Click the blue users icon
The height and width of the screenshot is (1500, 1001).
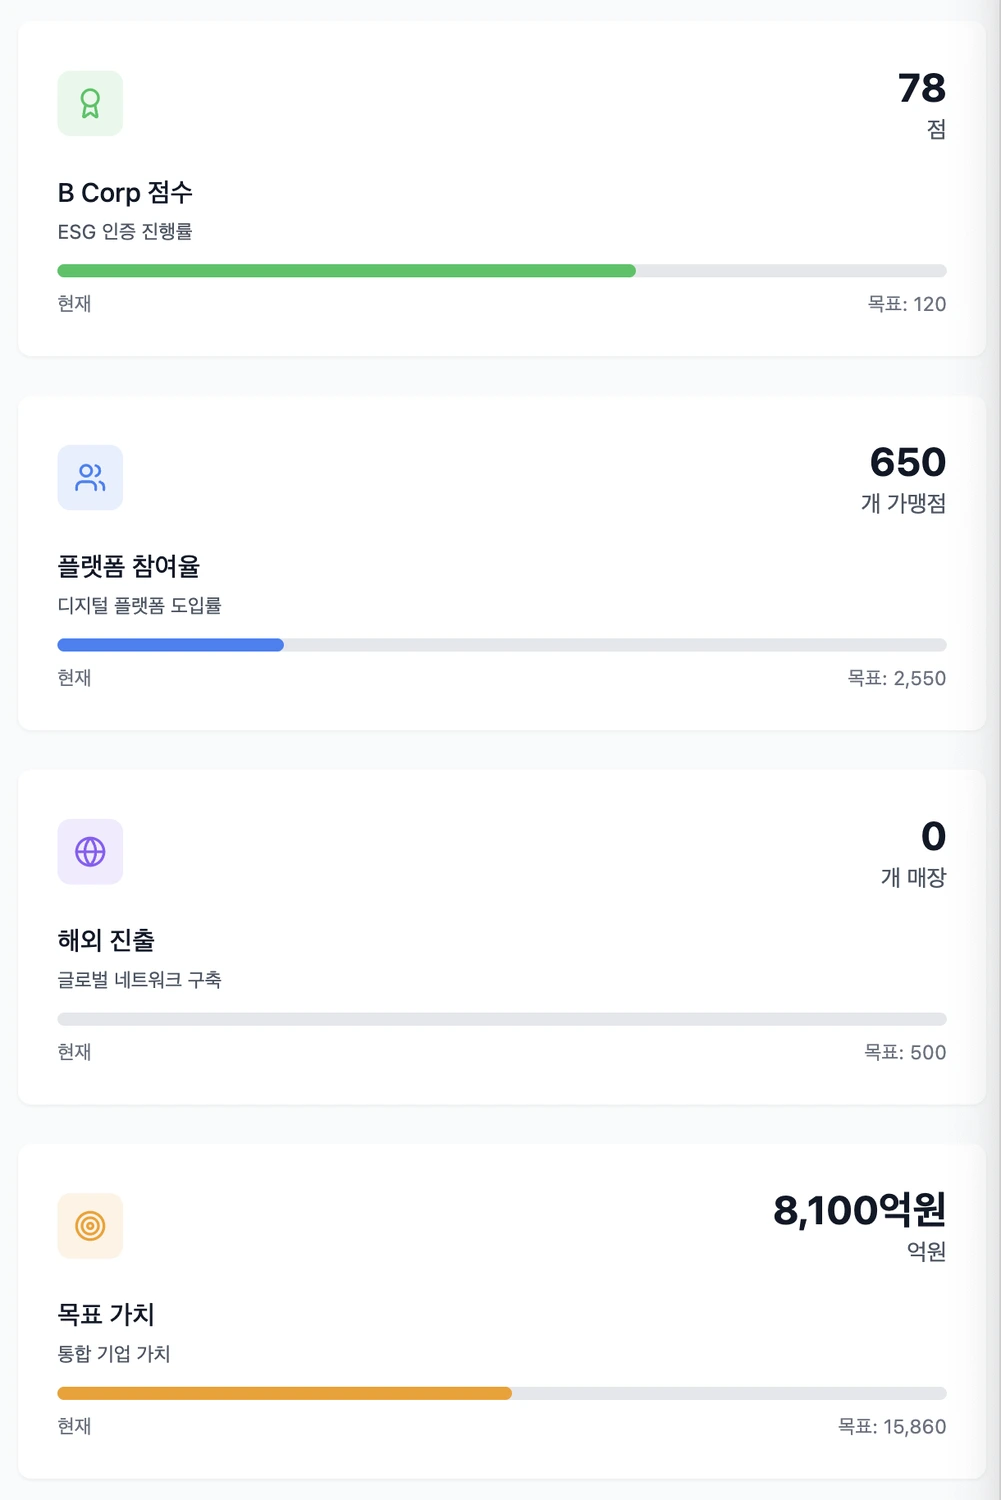pos(90,477)
